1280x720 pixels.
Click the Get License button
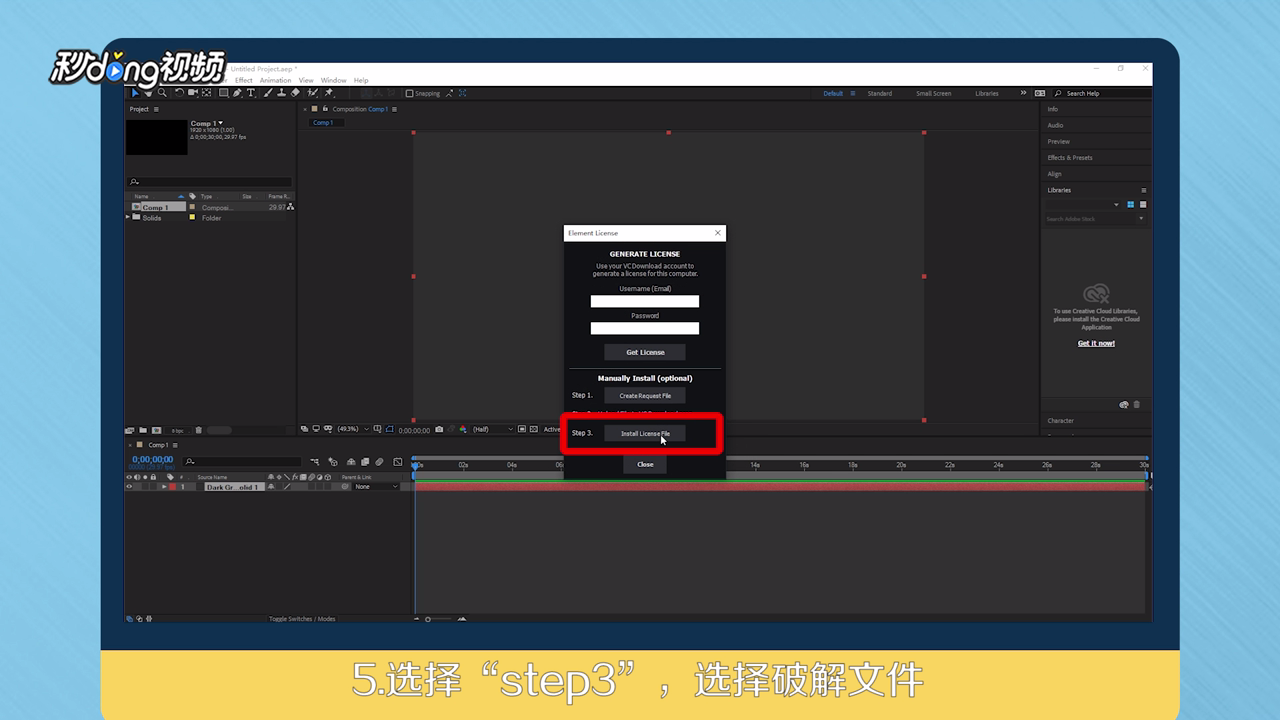click(645, 352)
